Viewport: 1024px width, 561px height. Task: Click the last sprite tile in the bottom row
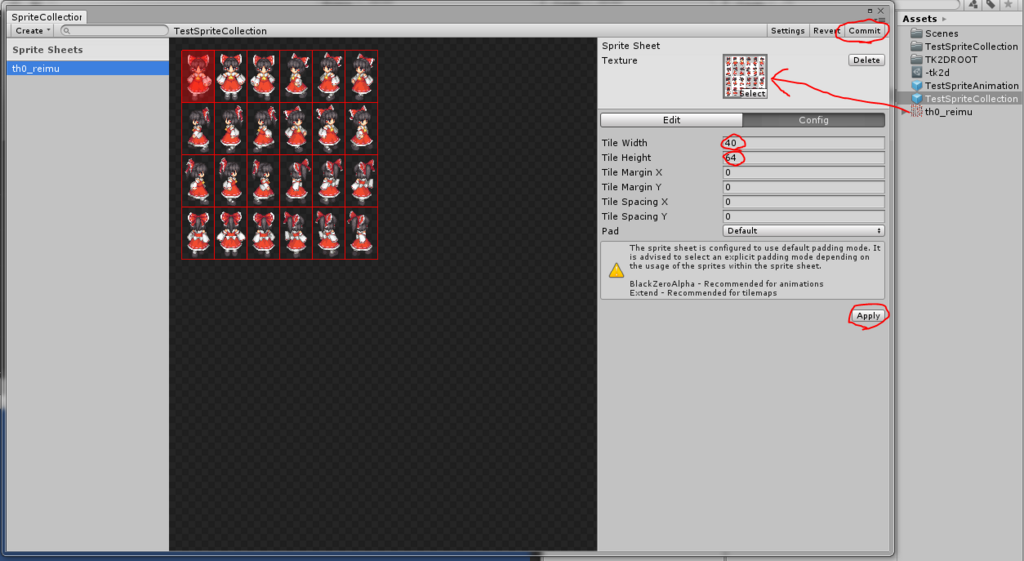pyautogui.click(x=361, y=233)
